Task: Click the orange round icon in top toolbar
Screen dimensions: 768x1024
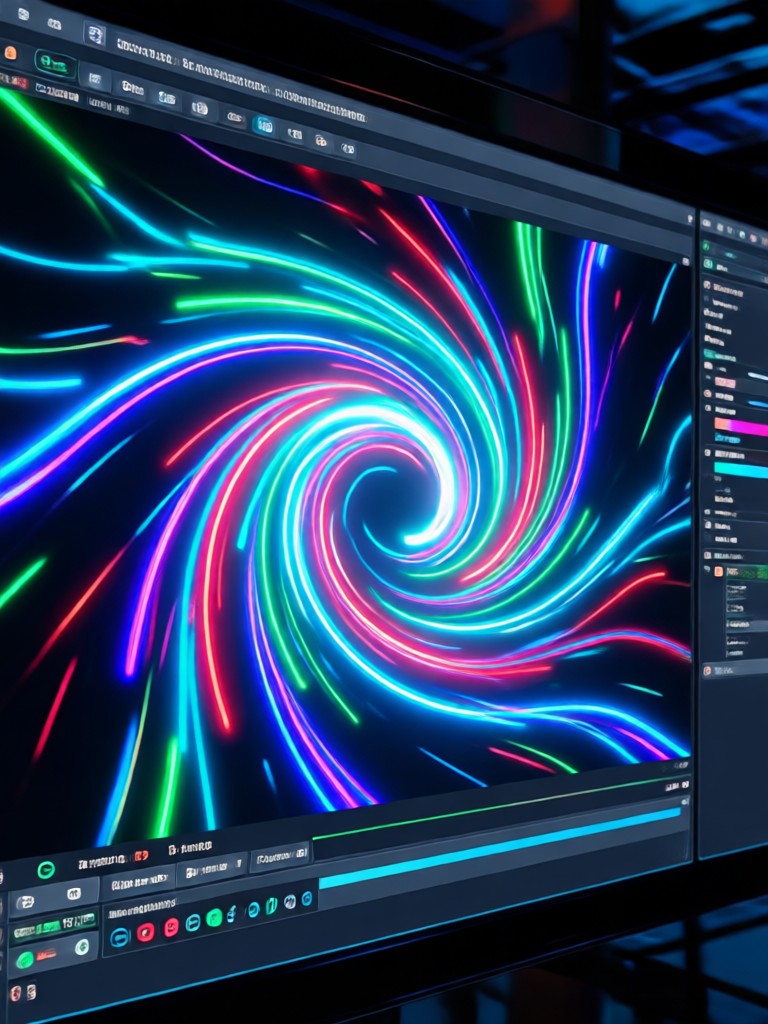Action: tap(10, 54)
